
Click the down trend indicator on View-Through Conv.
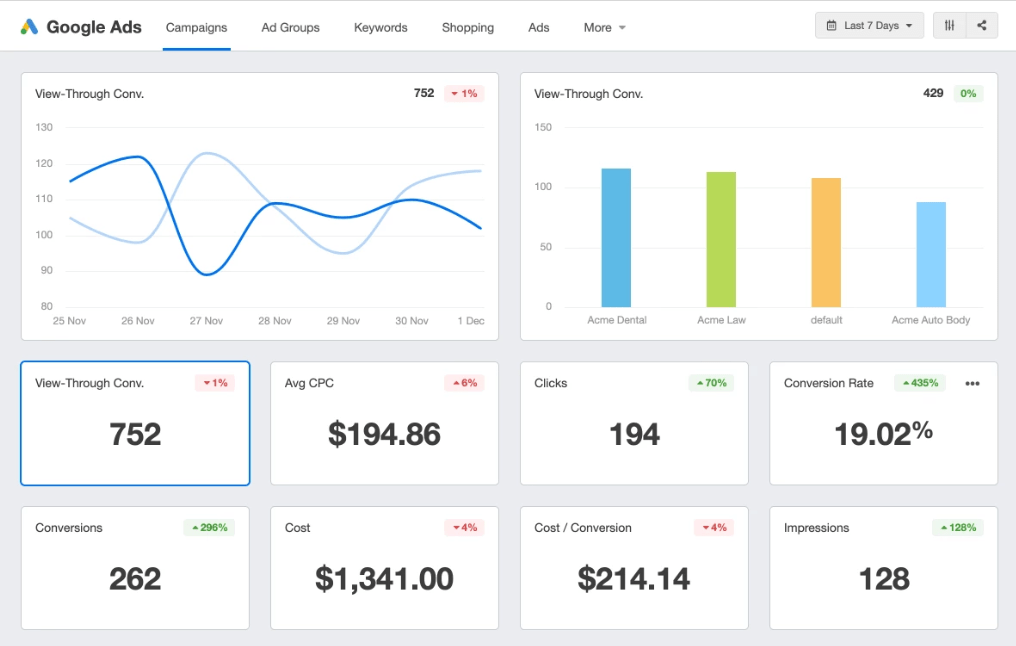pos(463,92)
